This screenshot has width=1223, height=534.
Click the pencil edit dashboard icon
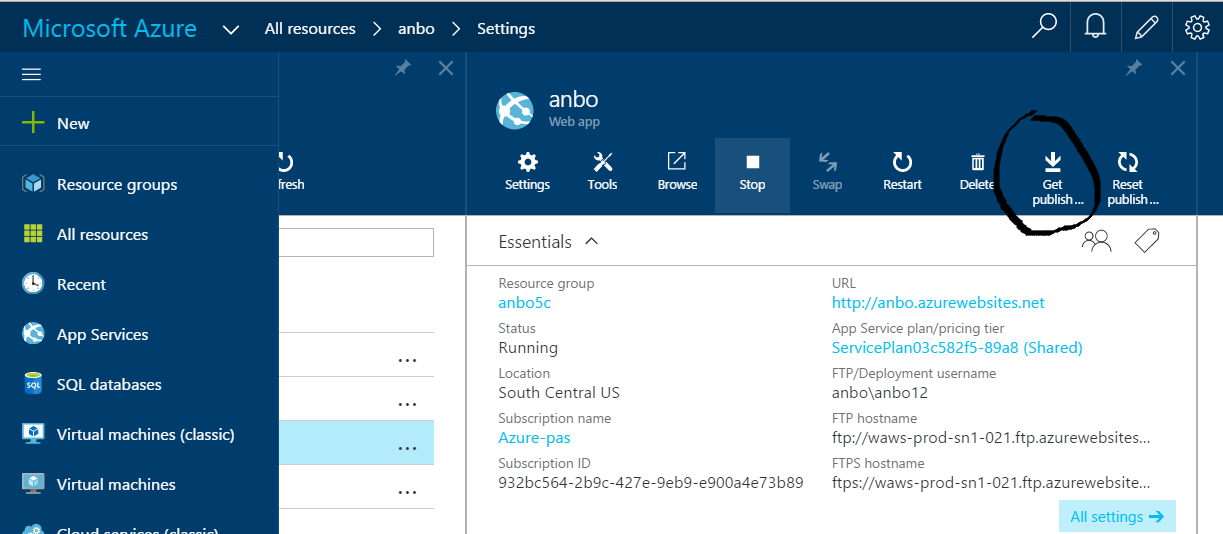tap(1146, 28)
